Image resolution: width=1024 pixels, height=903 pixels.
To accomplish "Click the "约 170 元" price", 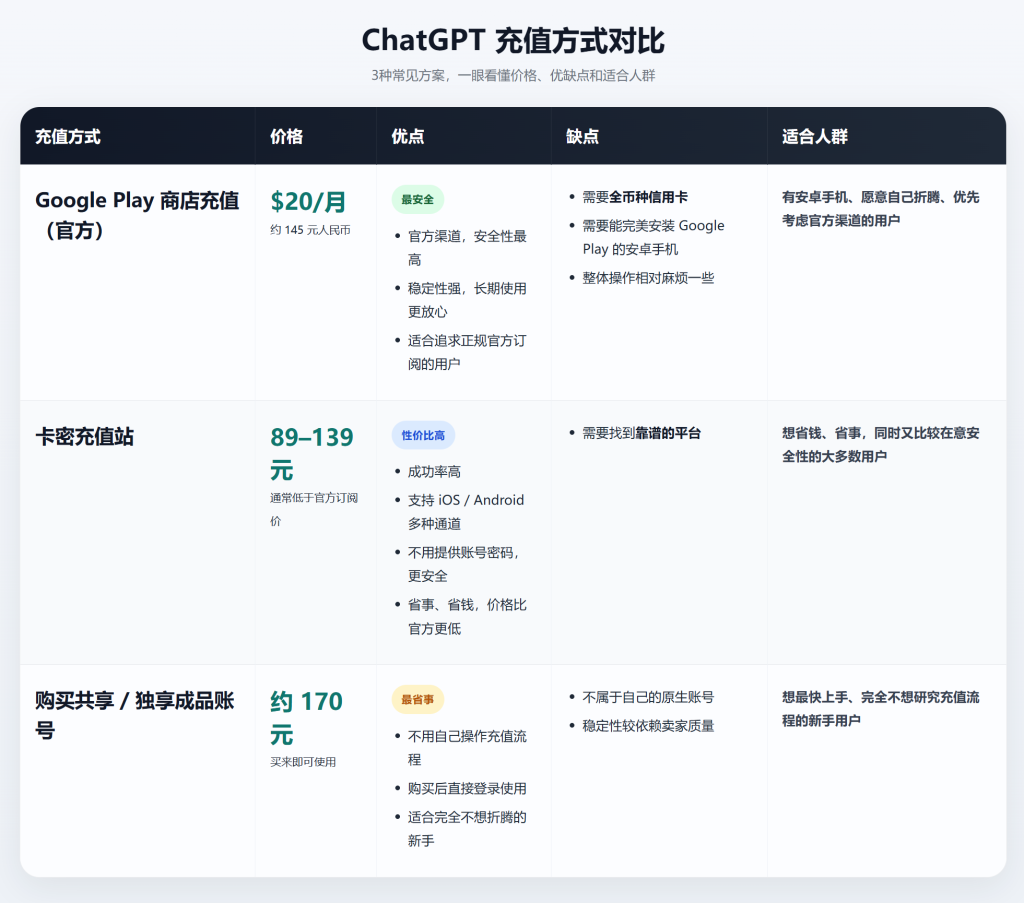I will click(x=306, y=717).
